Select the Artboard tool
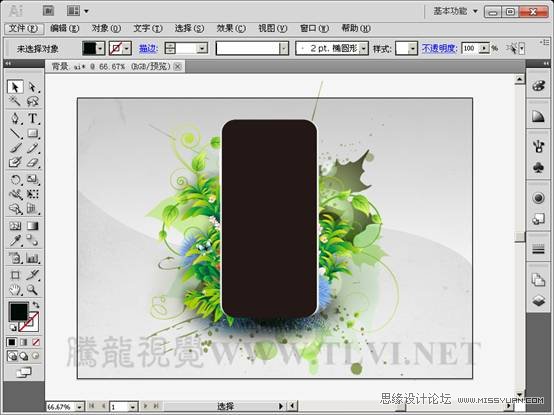This screenshot has width=554, height=415. [x=15, y=275]
